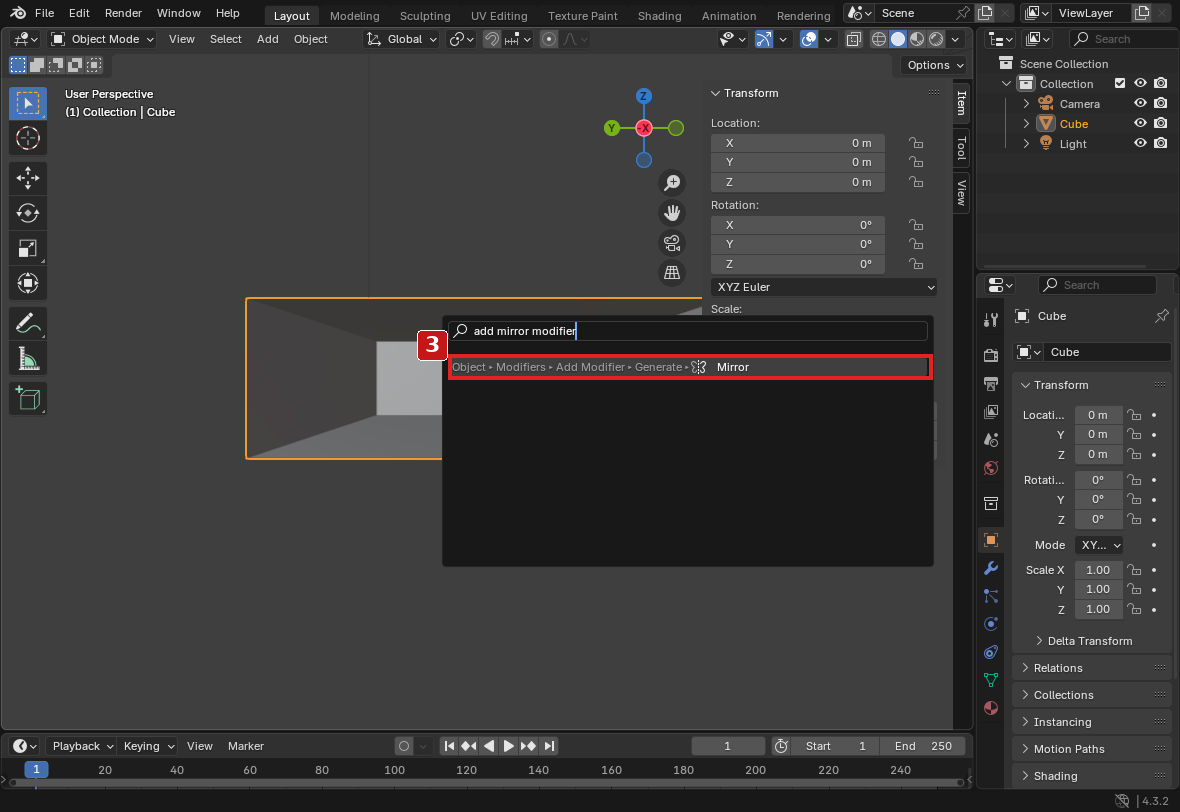This screenshot has width=1180, height=812.
Task: Select the Mirror search result
Action: 690,367
